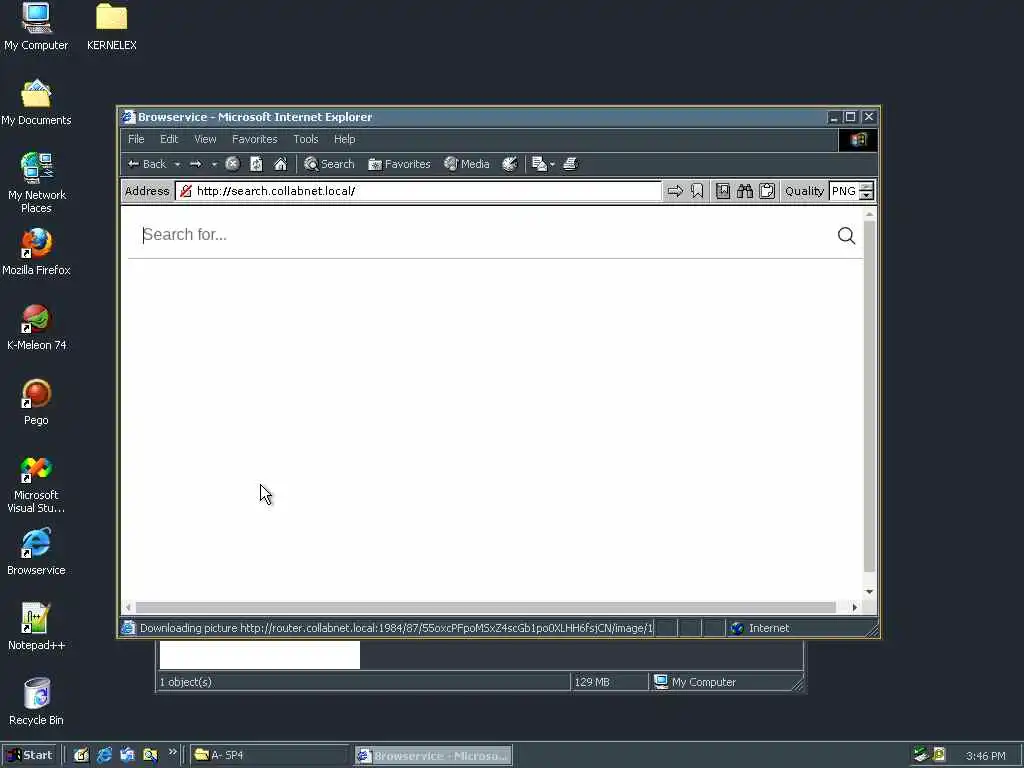Screen dimensions: 1024x768
Task: Go to the Home page icon
Action: [x=280, y=164]
